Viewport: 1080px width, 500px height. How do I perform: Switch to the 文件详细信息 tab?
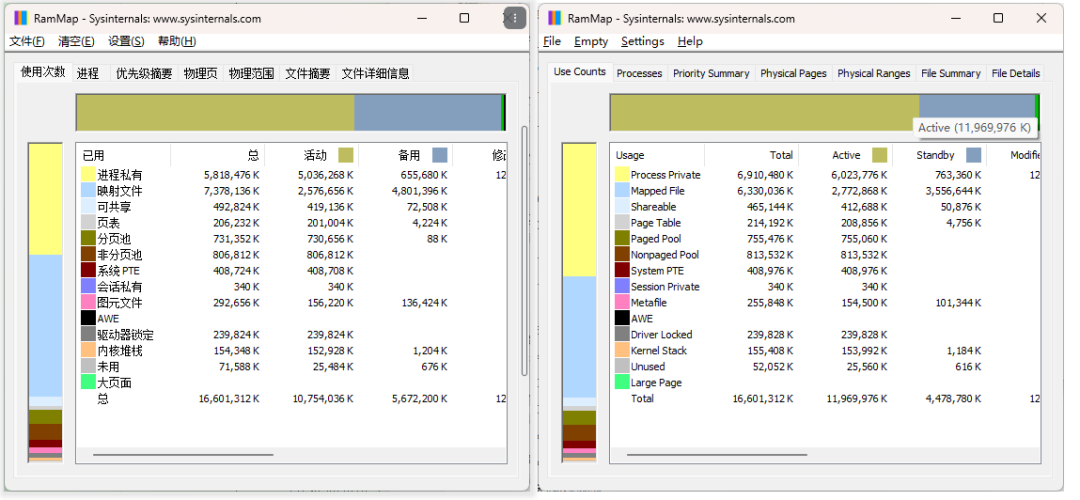(376, 73)
